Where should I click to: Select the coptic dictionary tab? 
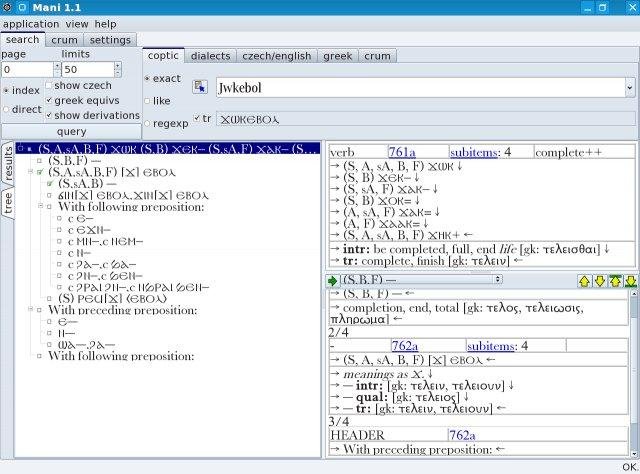point(163,56)
